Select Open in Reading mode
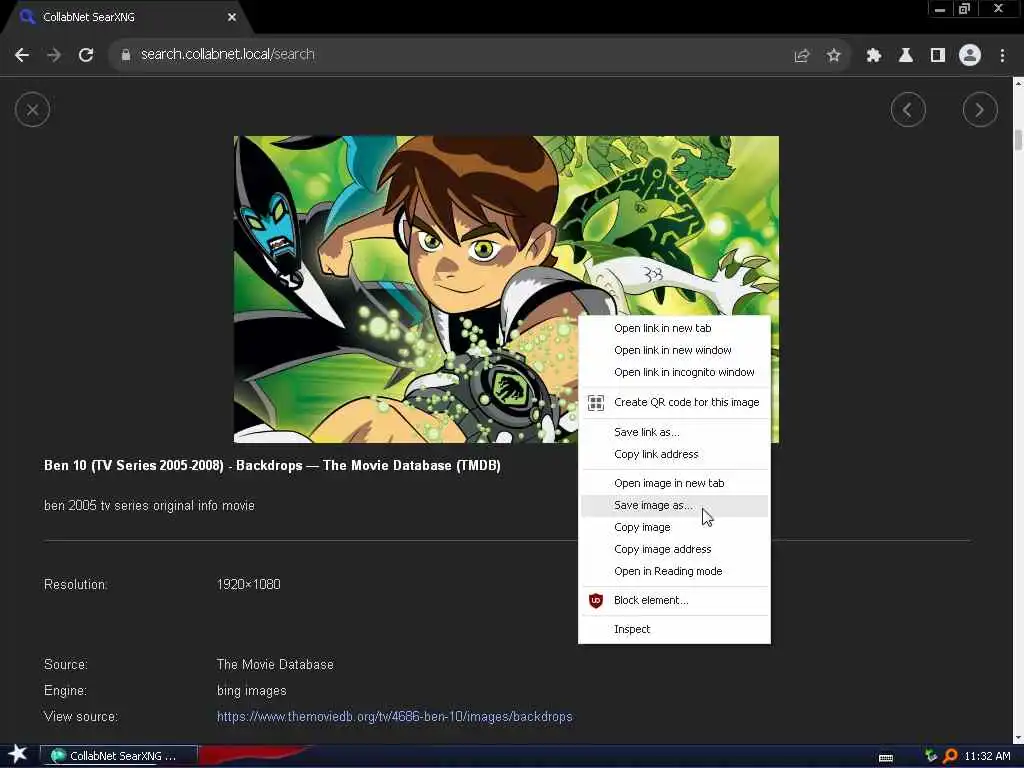Image resolution: width=1024 pixels, height=768 pixels. click(x=674, y=571)
